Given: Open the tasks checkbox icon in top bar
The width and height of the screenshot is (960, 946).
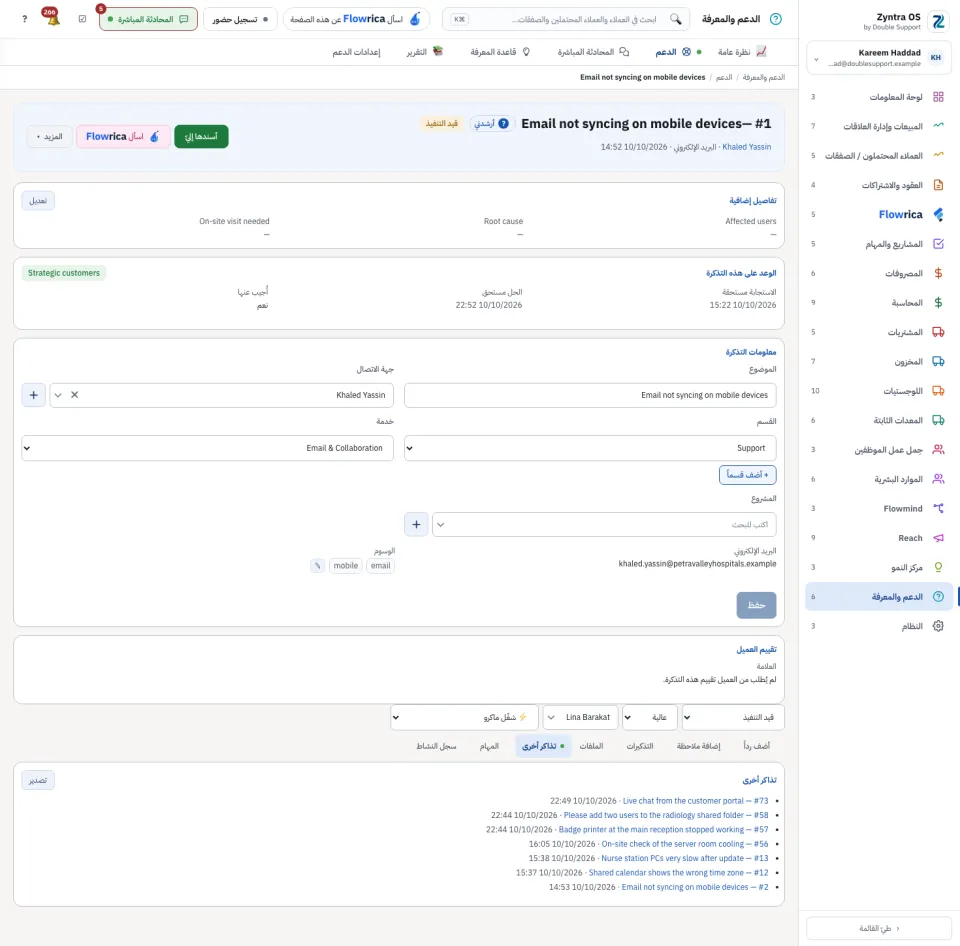Looking at the screenshot, I should click(x=83, y=19).
